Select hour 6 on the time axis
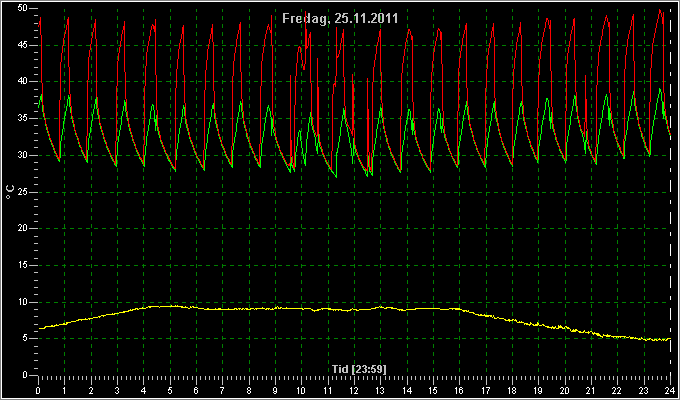Image resolution: width=680 pixels, height=400 pixels. pos(196,391)
